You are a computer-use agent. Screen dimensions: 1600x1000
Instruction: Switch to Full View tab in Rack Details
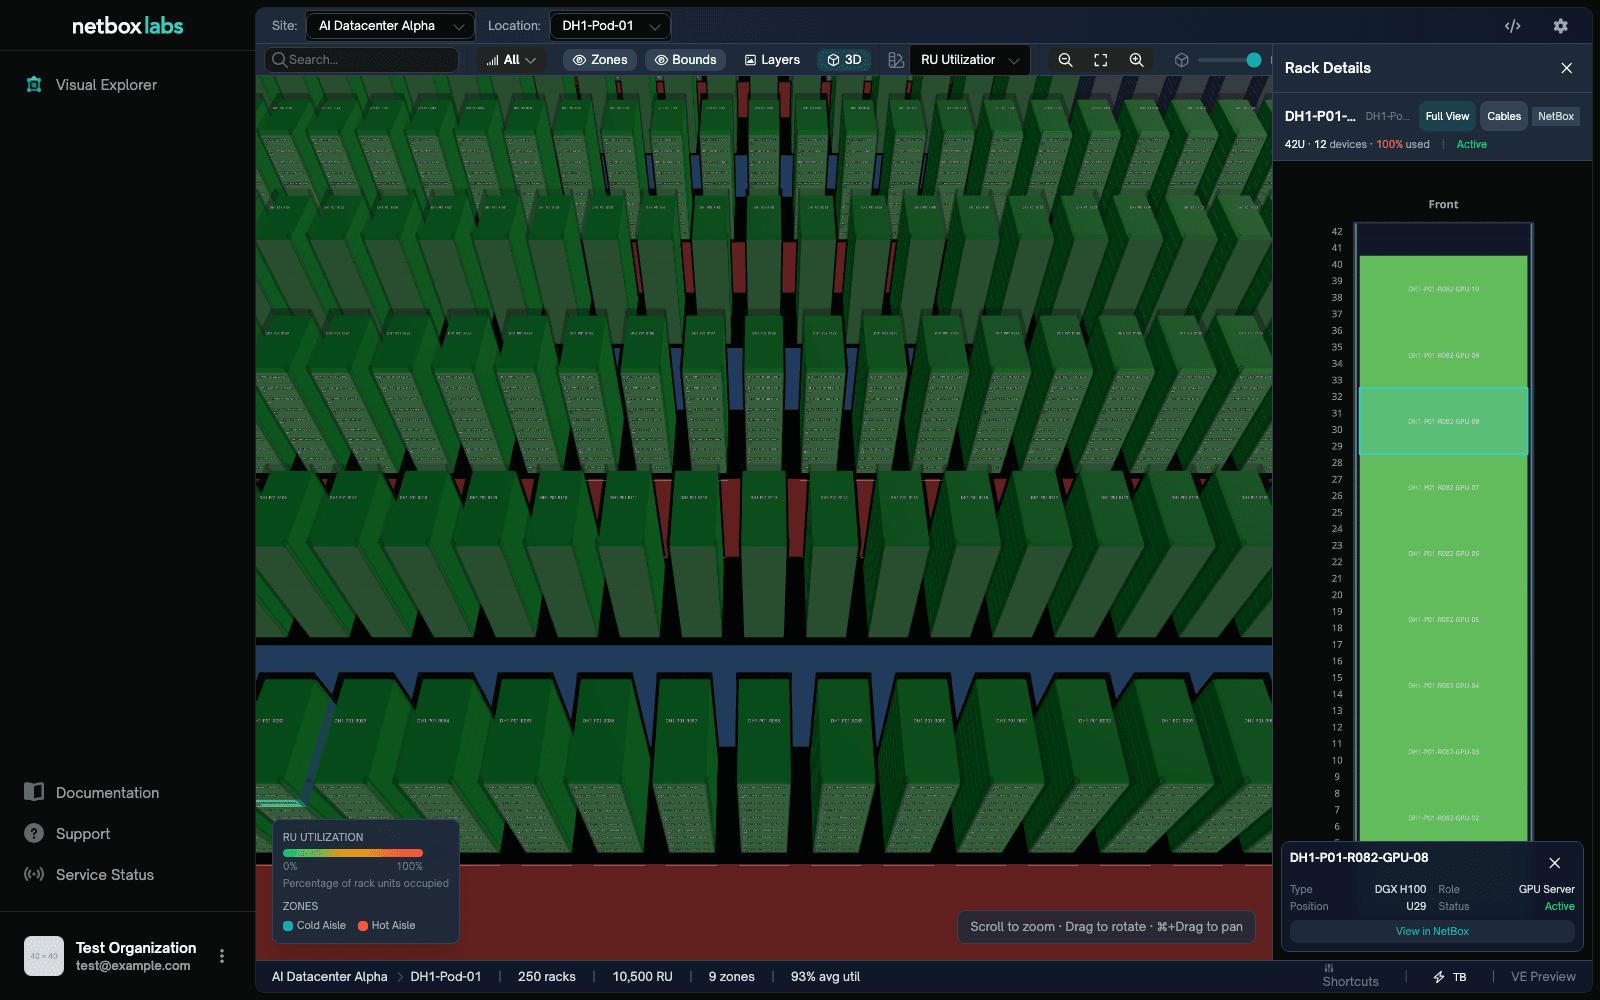click(1447, 116)
